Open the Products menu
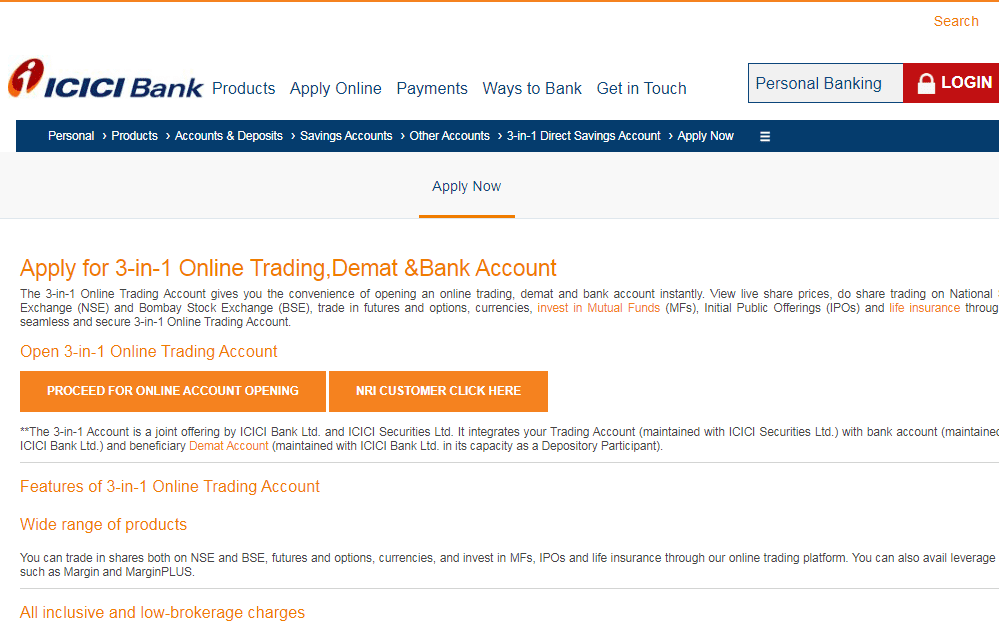Viewport: 999px width, 625px height. [243, 89]
